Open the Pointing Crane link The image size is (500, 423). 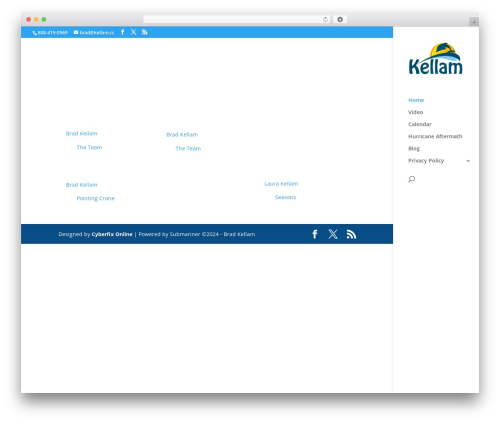pos(96,198)
